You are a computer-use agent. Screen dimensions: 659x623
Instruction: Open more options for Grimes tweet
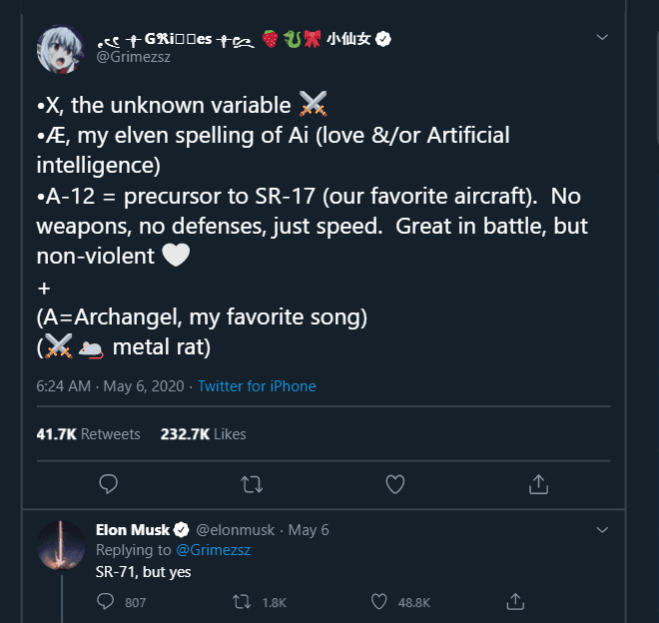602,37
